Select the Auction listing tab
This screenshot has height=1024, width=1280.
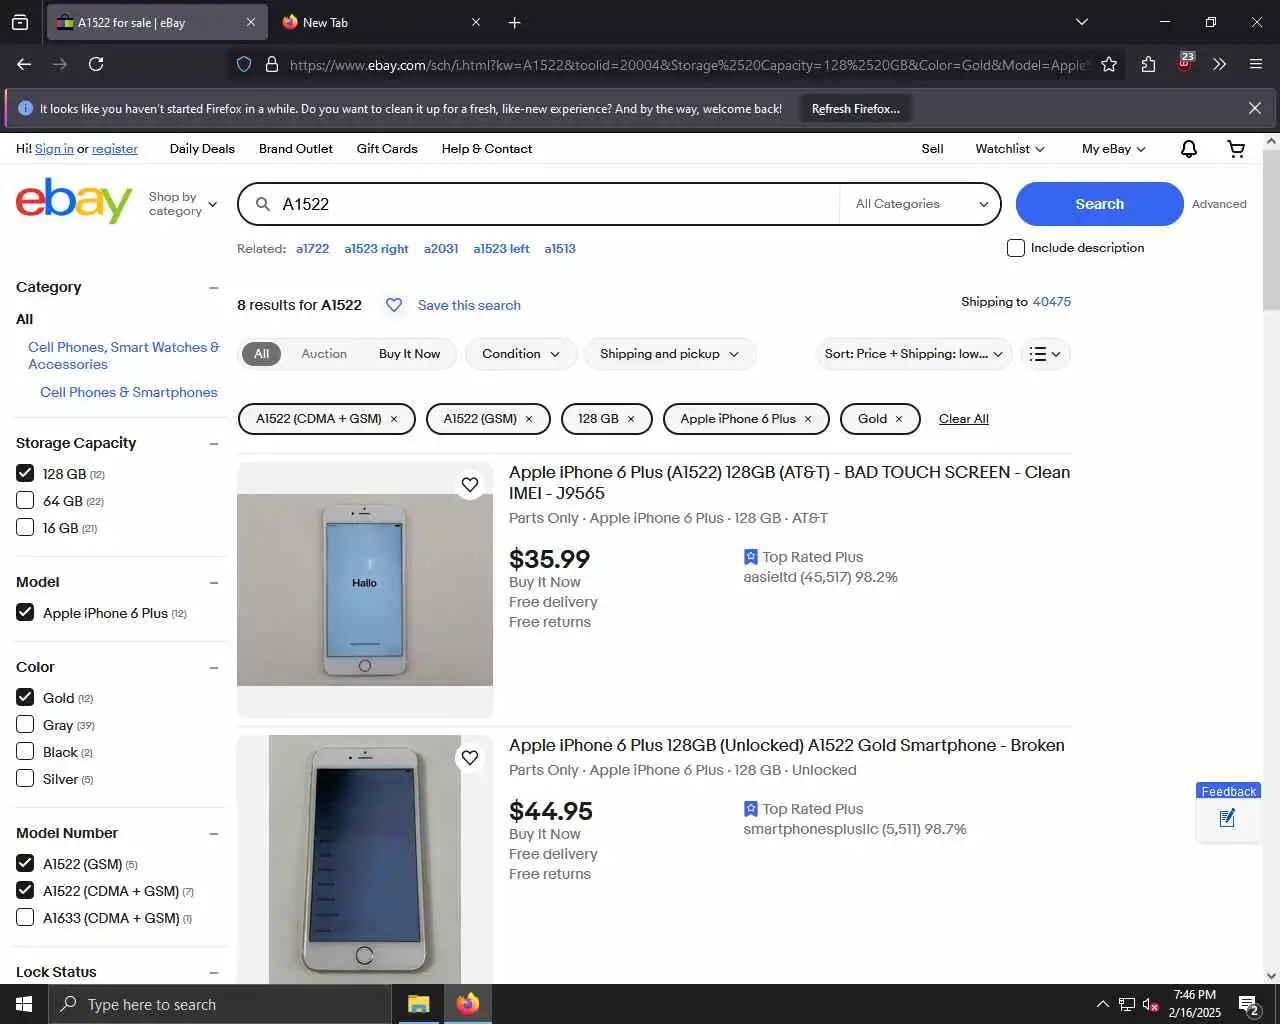click(x=324, y=354)
